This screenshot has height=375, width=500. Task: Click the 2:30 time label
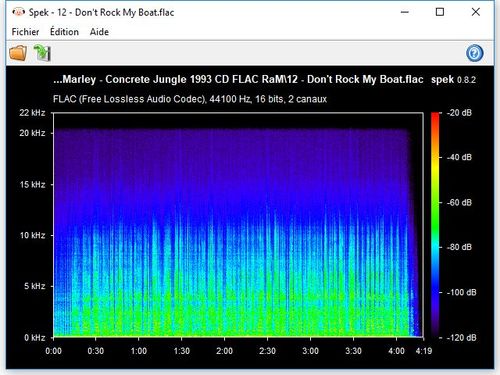[x=267, y=351]
